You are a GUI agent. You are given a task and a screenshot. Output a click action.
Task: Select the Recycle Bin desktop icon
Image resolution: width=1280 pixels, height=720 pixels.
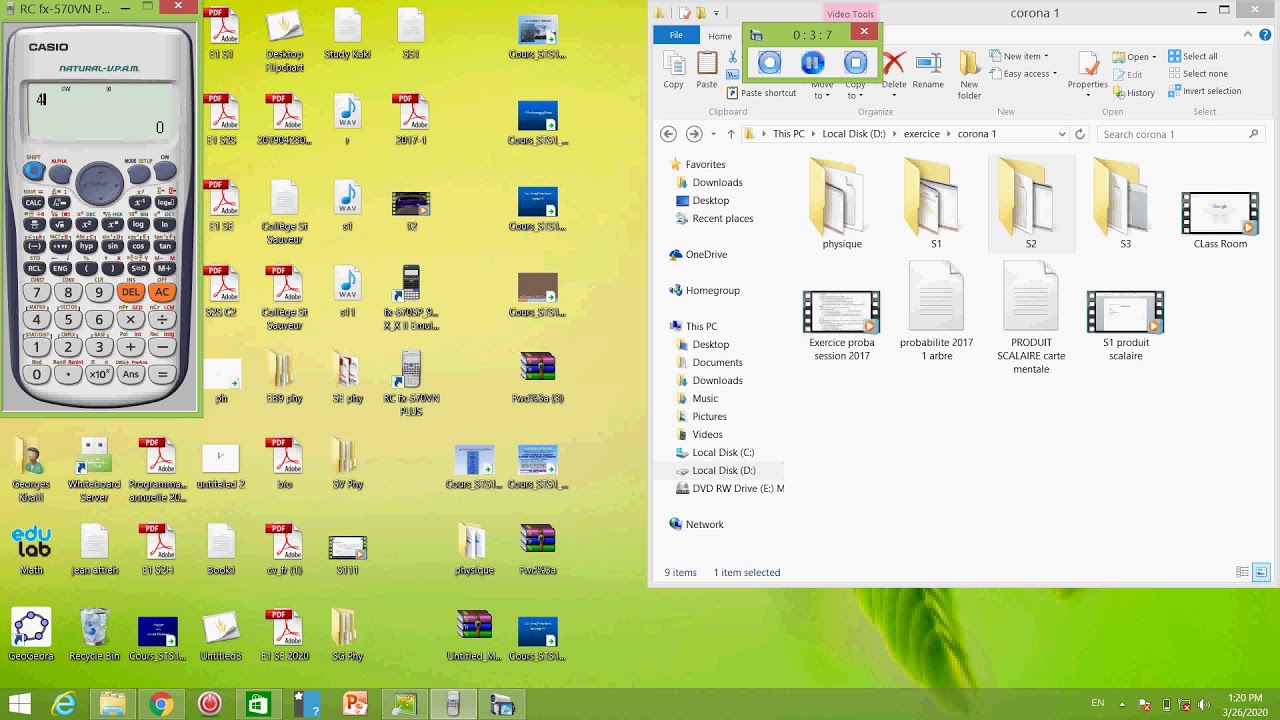click(94, 635)
